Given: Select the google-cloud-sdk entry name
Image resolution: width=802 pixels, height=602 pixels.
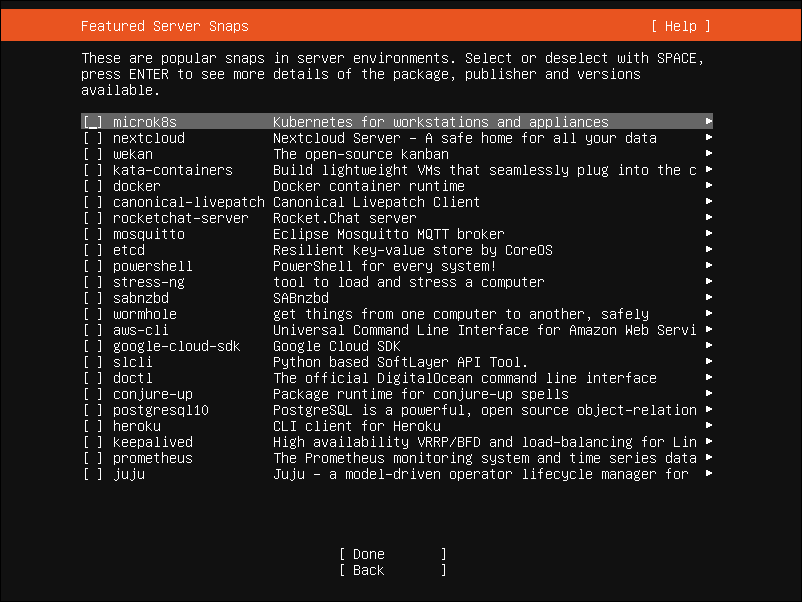Looking at the screenshot, I should [176, 346].
